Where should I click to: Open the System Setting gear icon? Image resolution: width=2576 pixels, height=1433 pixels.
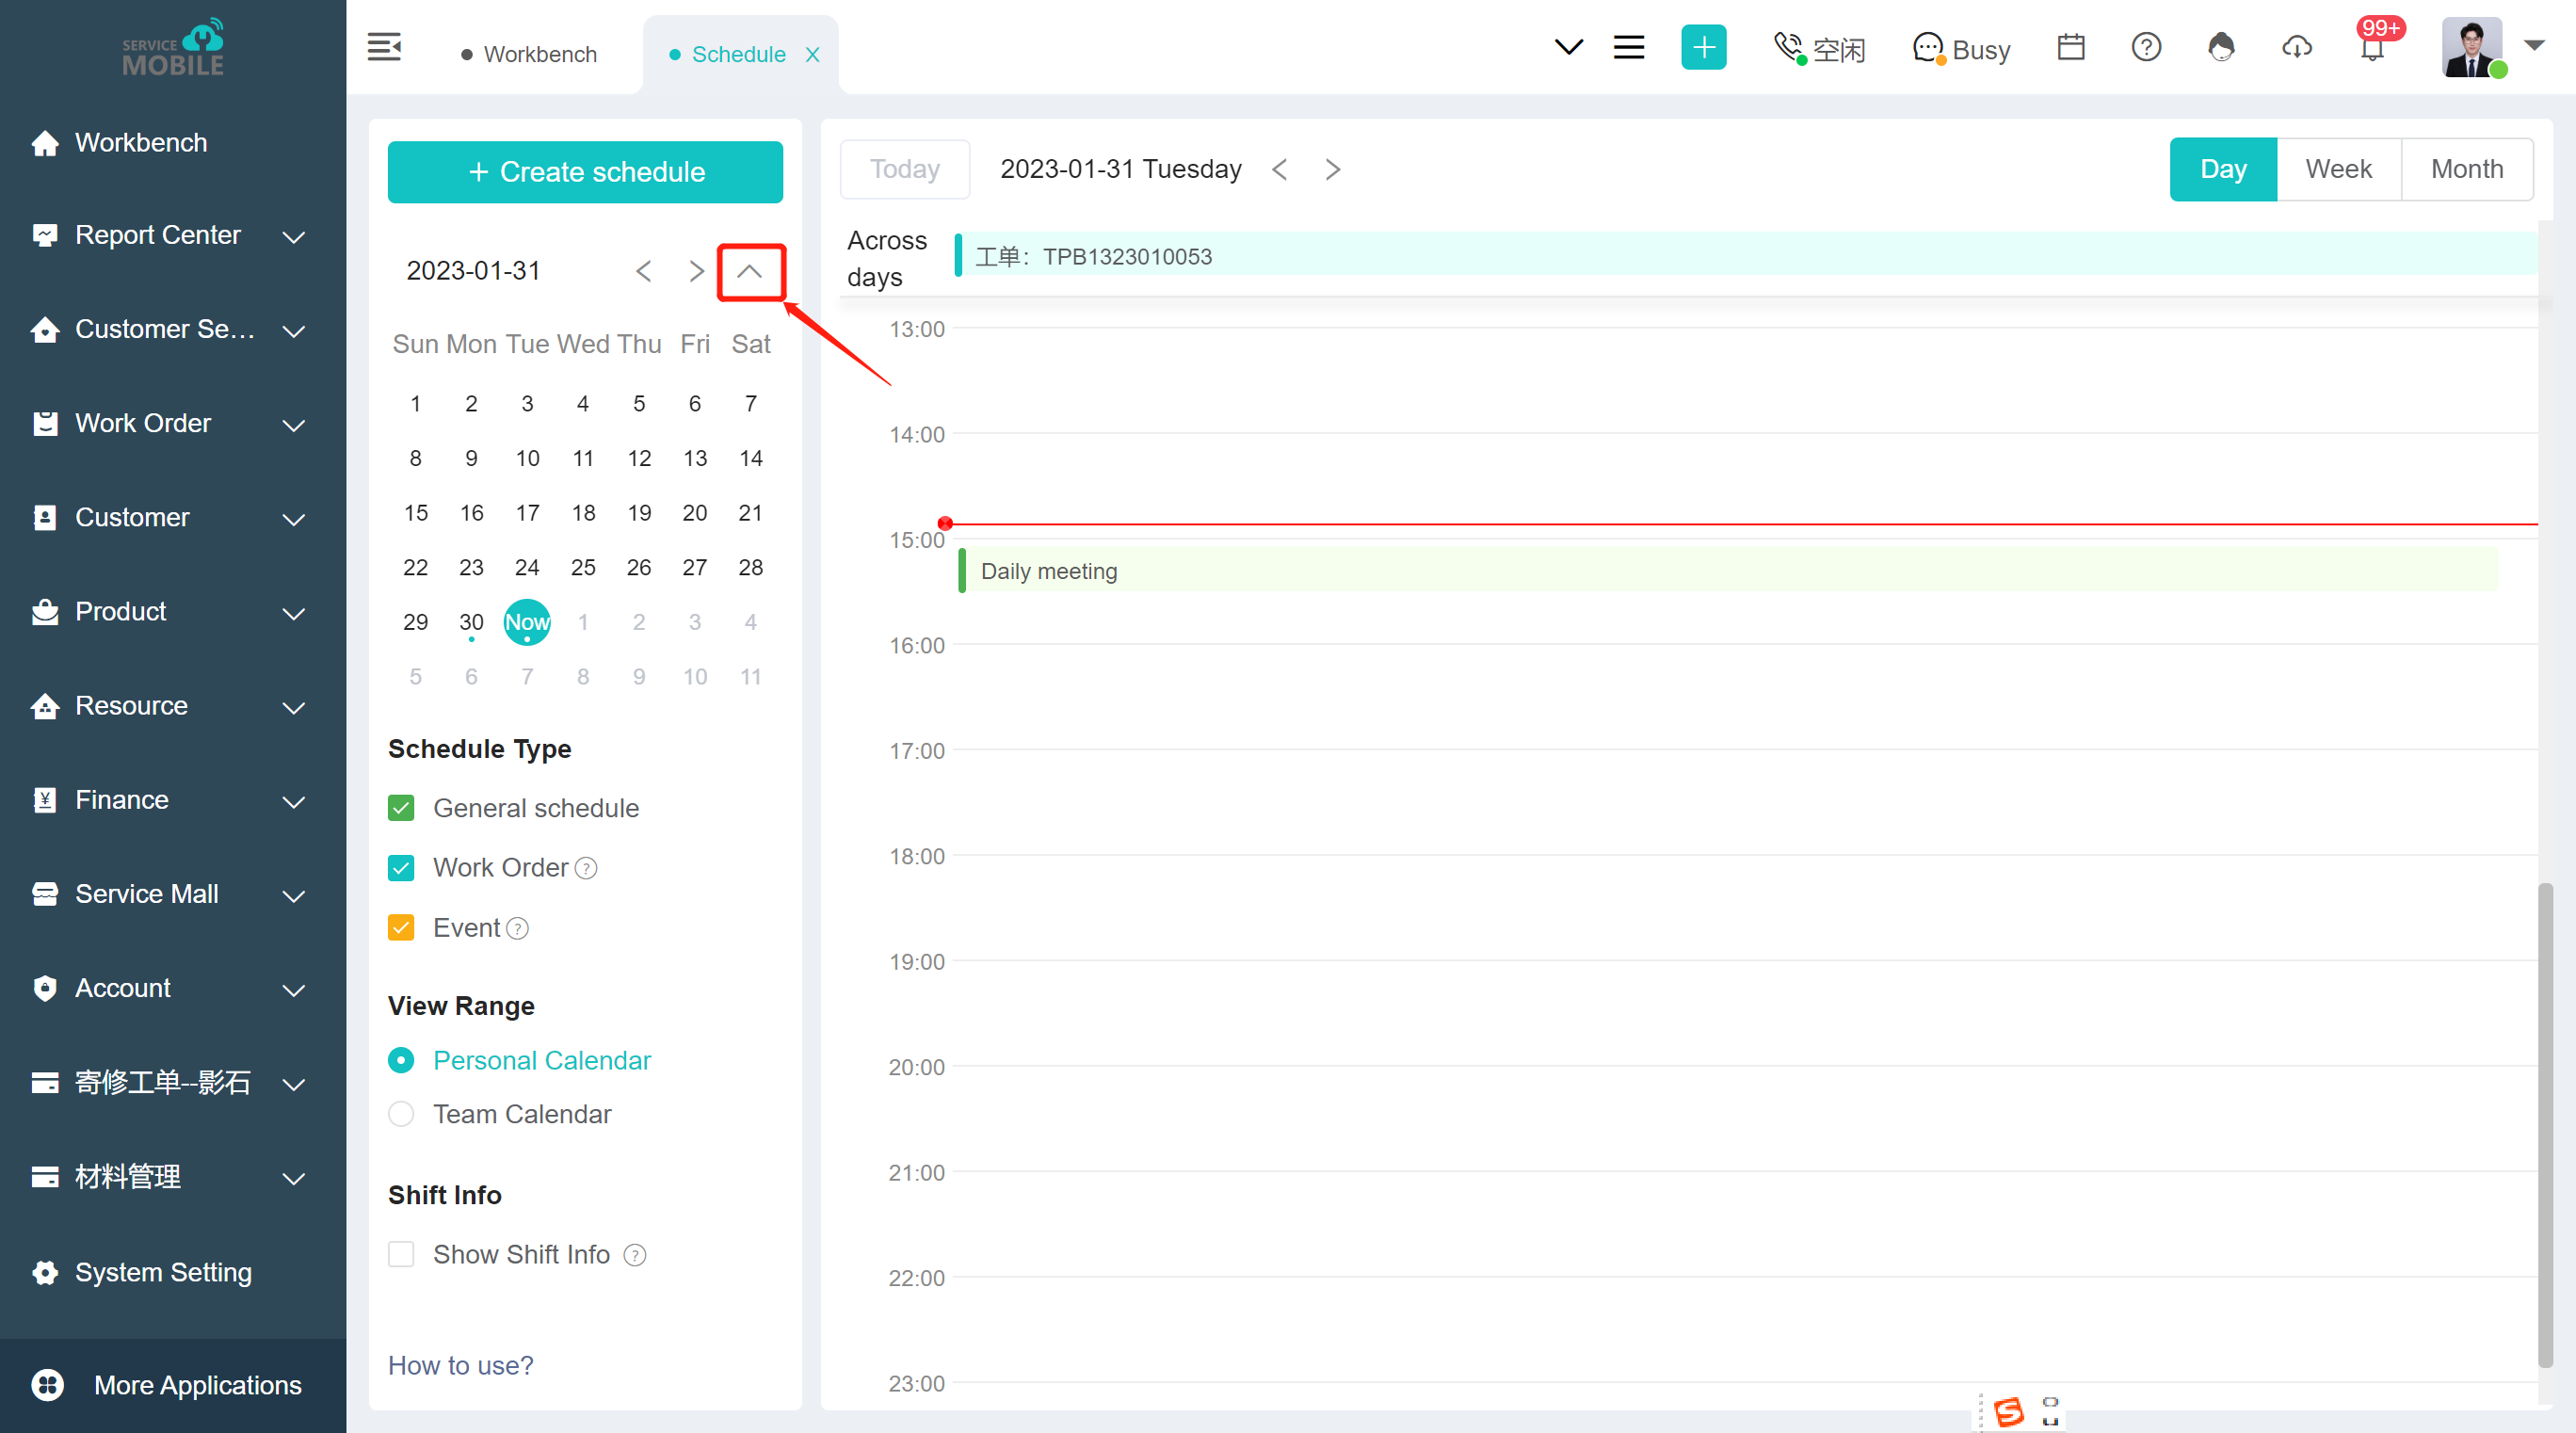[44, 1272]
